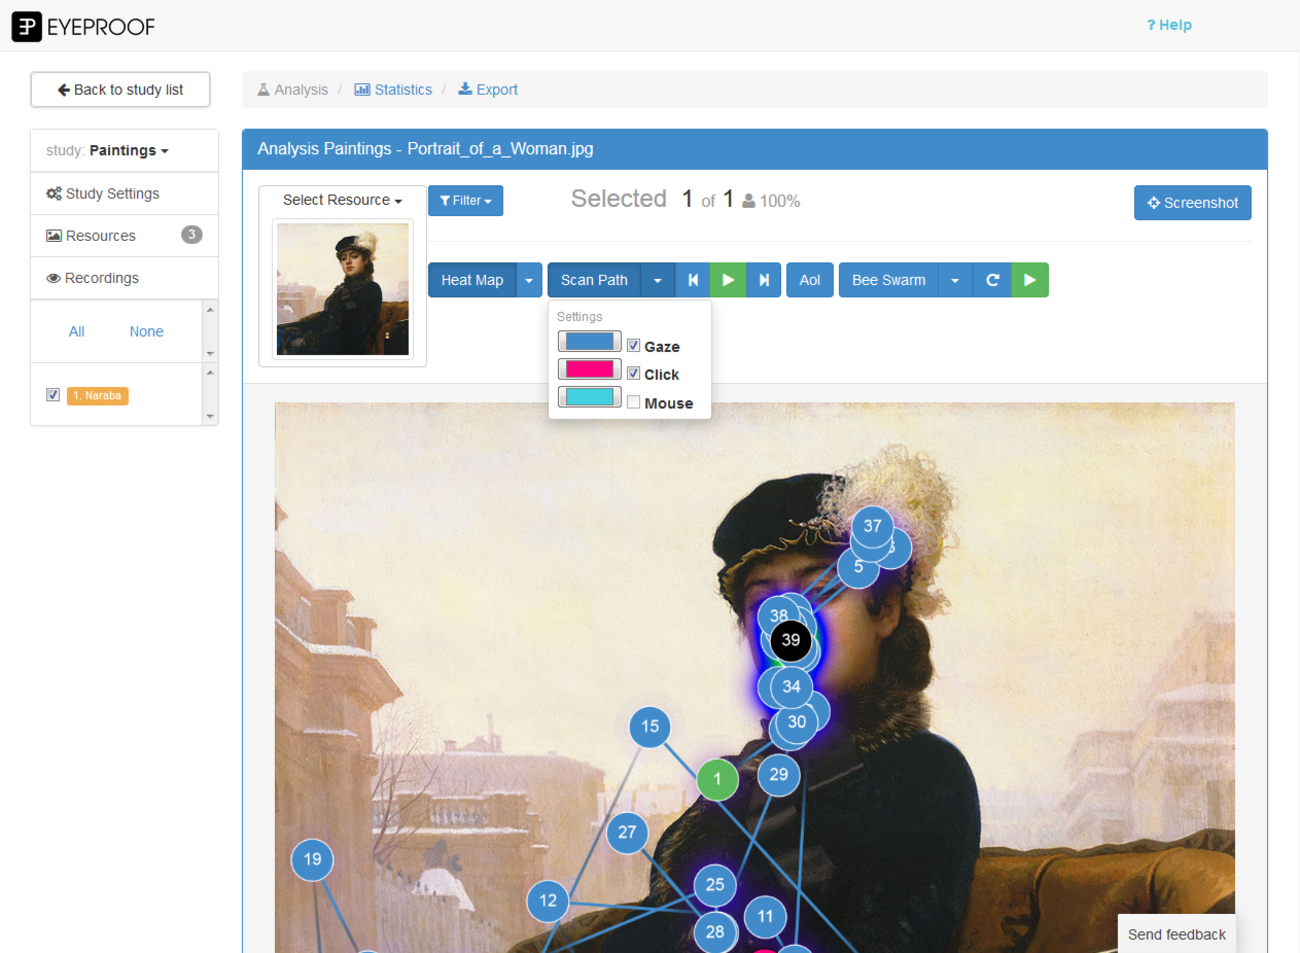This screenshot has width=1300, height=953.
Task: Activate the Scan Path view
Action: point(594,280)
